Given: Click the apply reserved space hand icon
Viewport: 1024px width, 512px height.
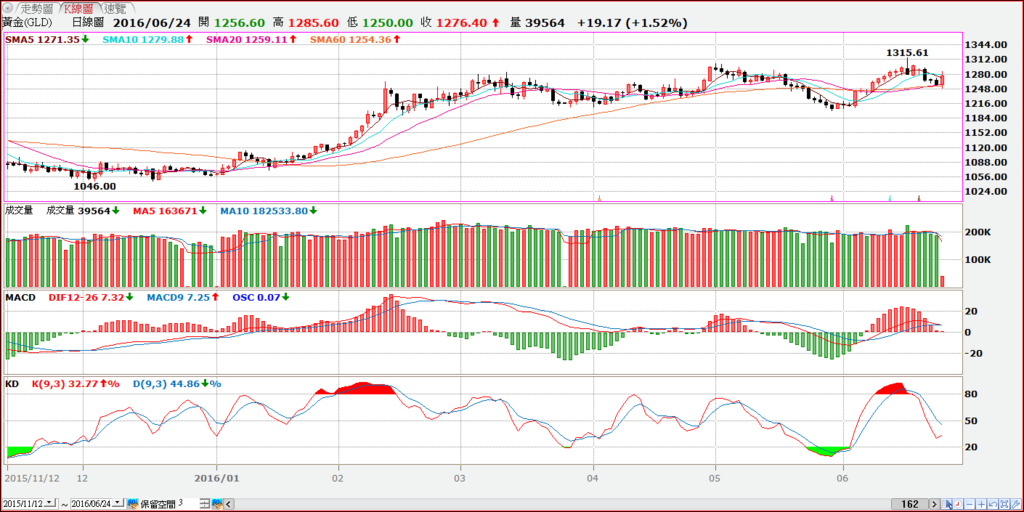Looking at the screenshot, I should [217, 504].
